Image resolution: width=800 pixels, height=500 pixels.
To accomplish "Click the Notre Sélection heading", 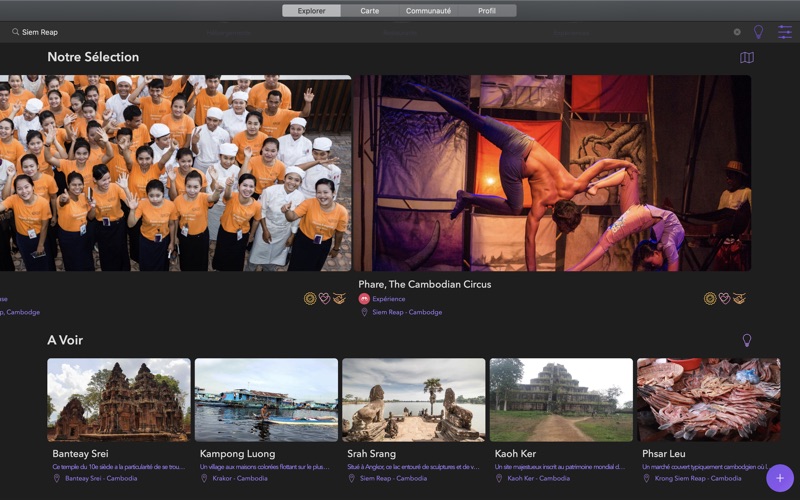I will pos(93,57).
